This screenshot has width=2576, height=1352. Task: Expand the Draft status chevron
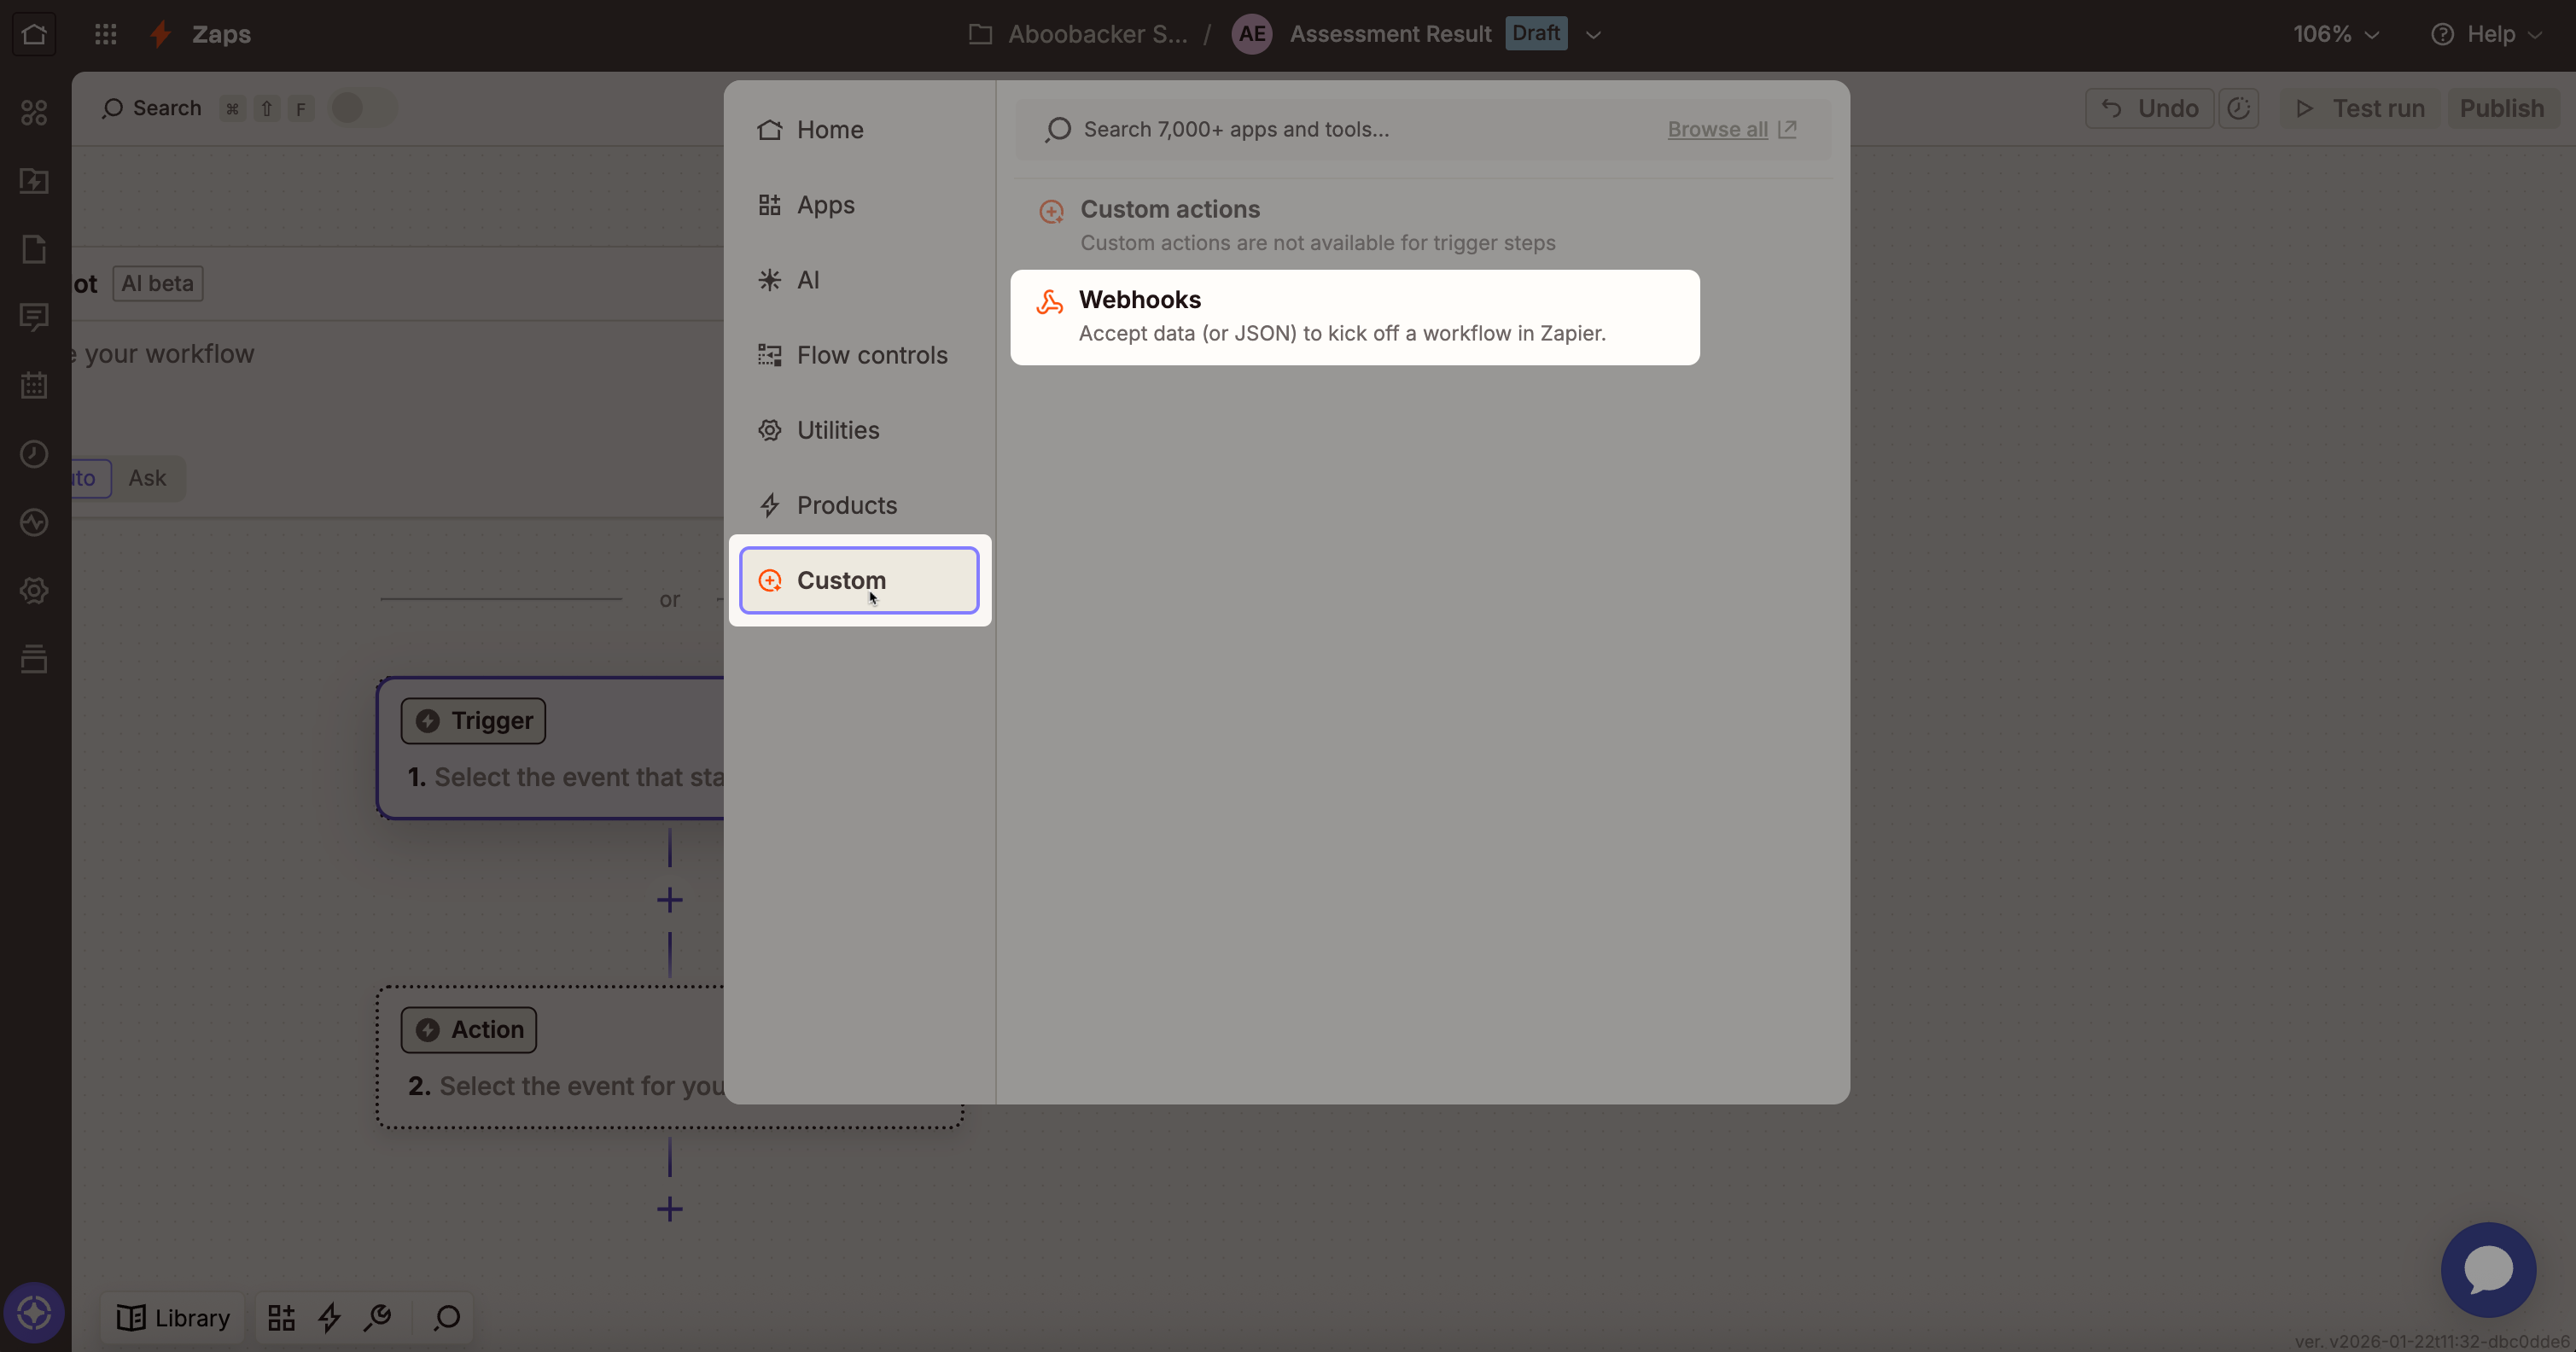[1593, 35]
